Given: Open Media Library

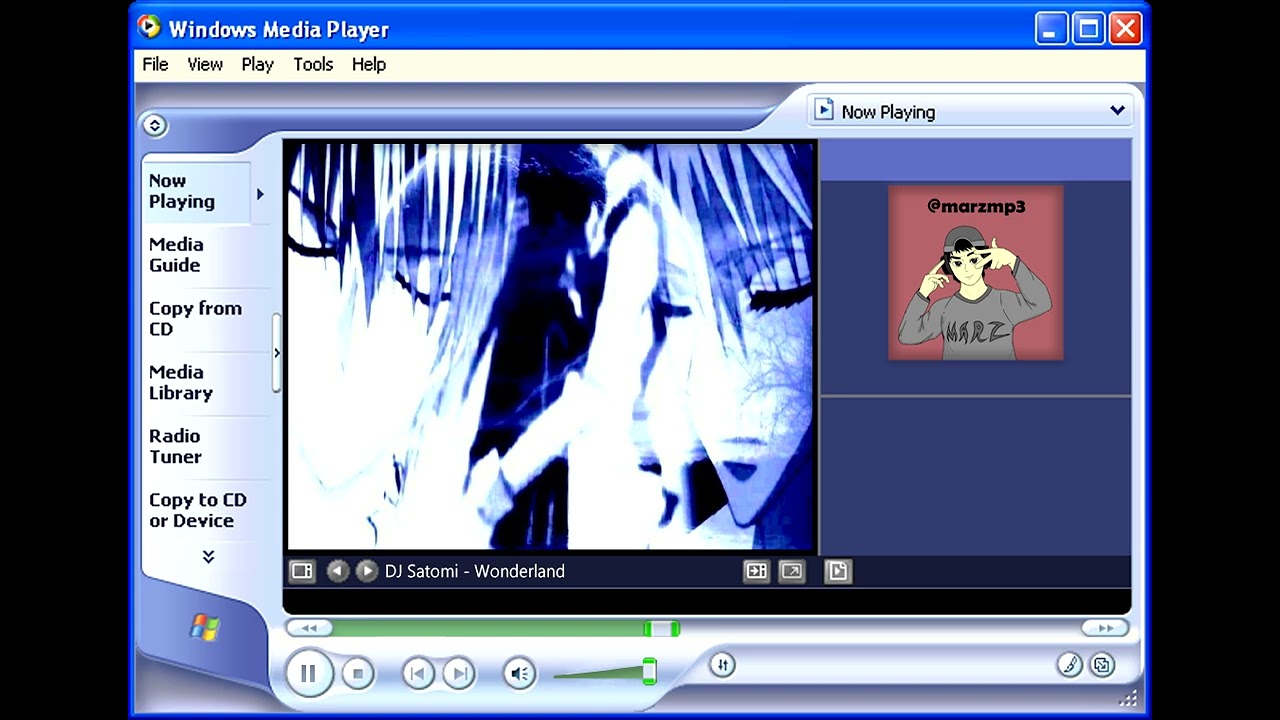Looking at the screenshot, I should click(x=181, y=383).
